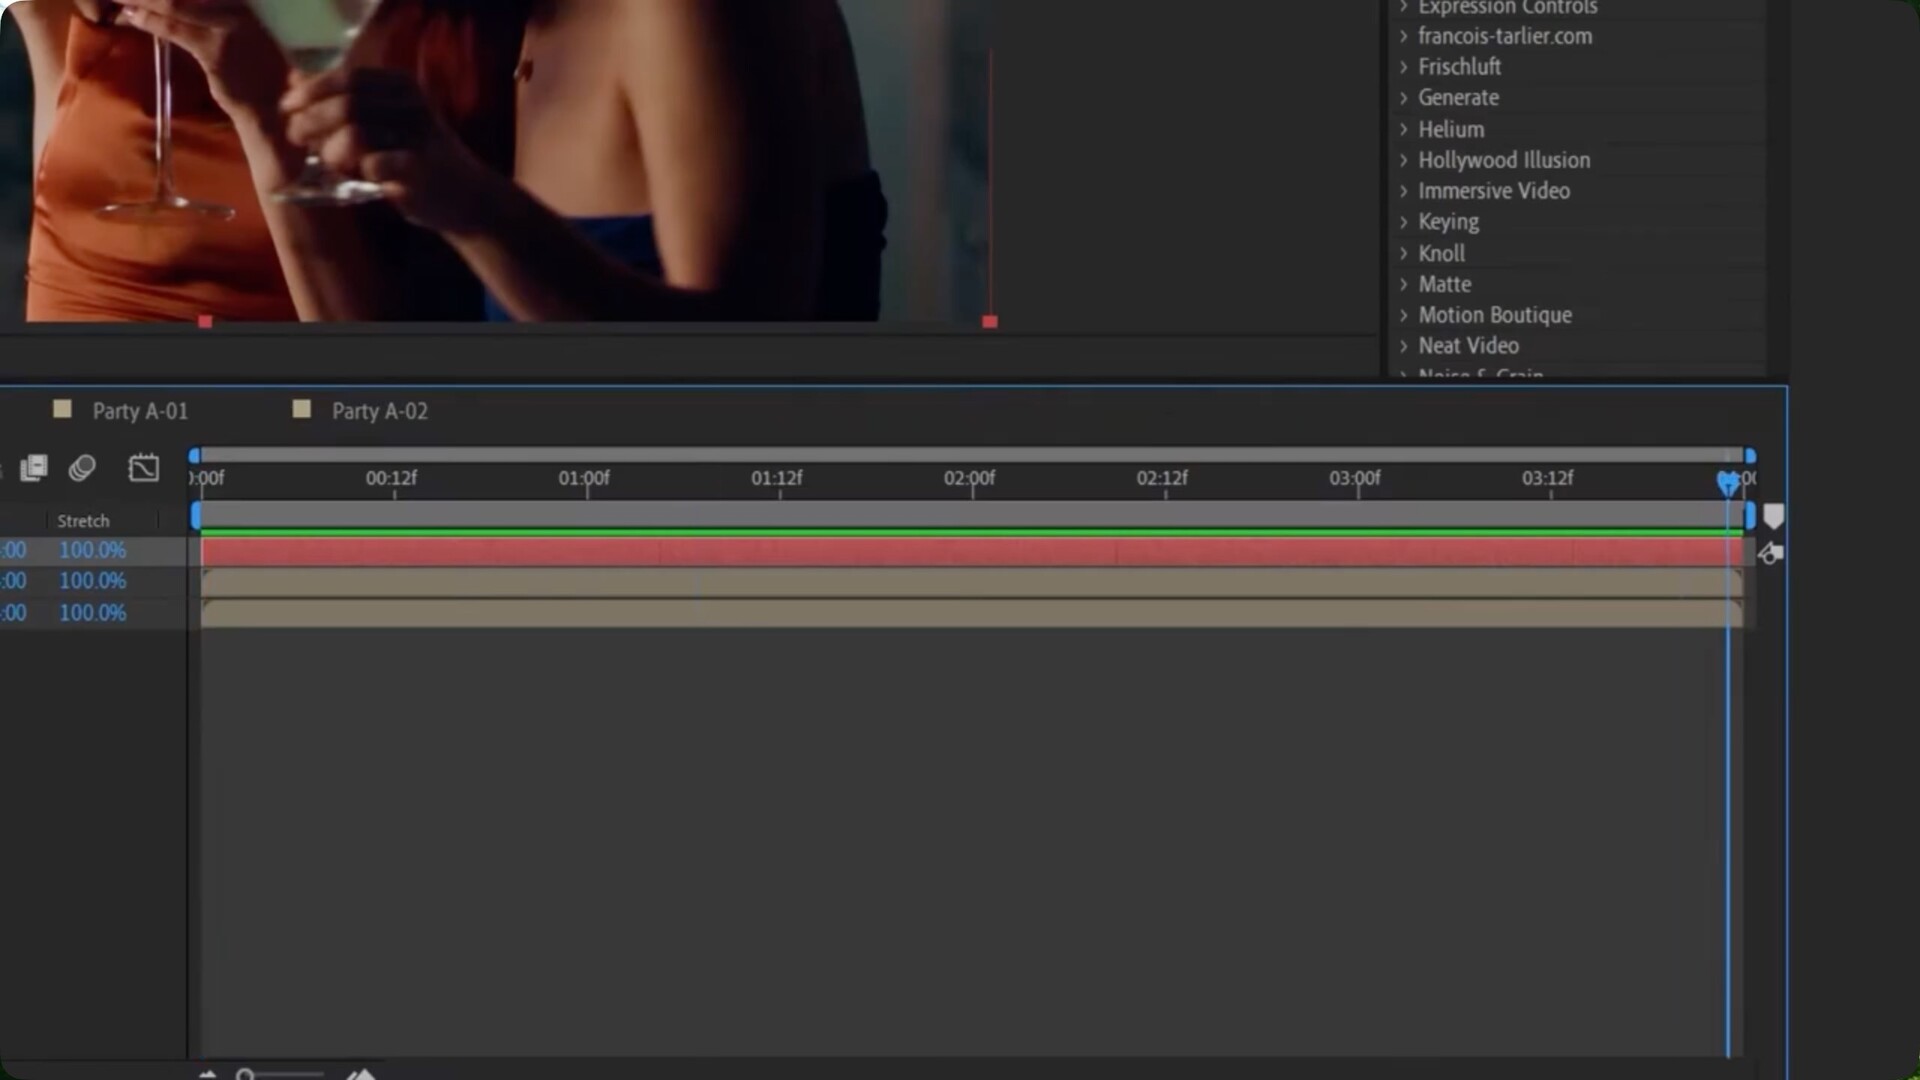Image resolution: width=1920 pixels, height=1080 pixels.
Task: Enable Motion Blur for the composition
Action: (x=82, y=468)
